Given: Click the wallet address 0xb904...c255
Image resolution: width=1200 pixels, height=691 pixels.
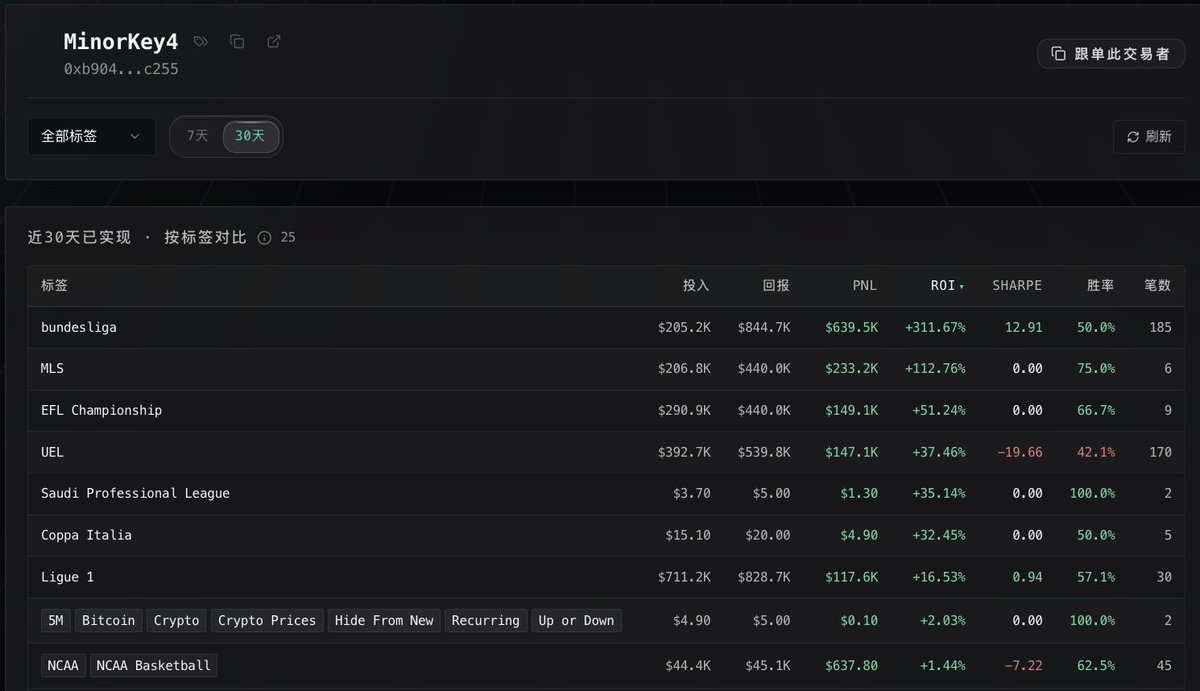Looking at the screenshot, I should (x=121, y=69).
